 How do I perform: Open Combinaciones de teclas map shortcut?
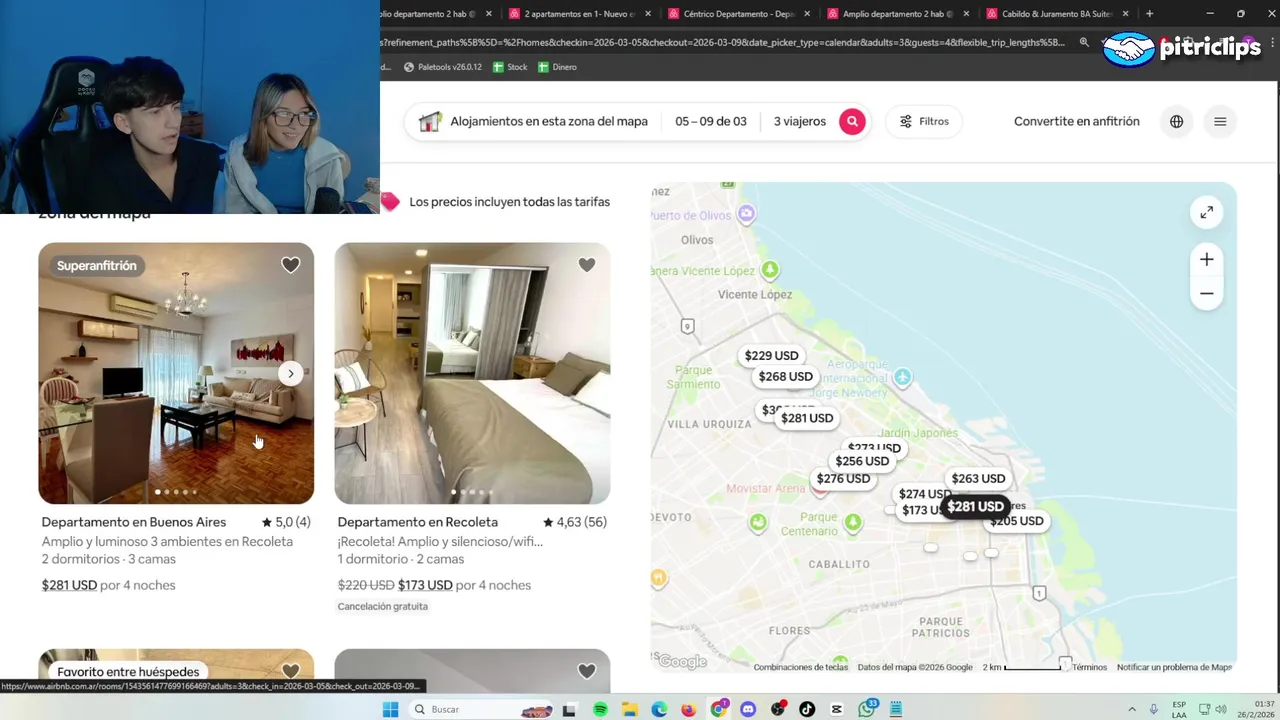click(800, 667)
